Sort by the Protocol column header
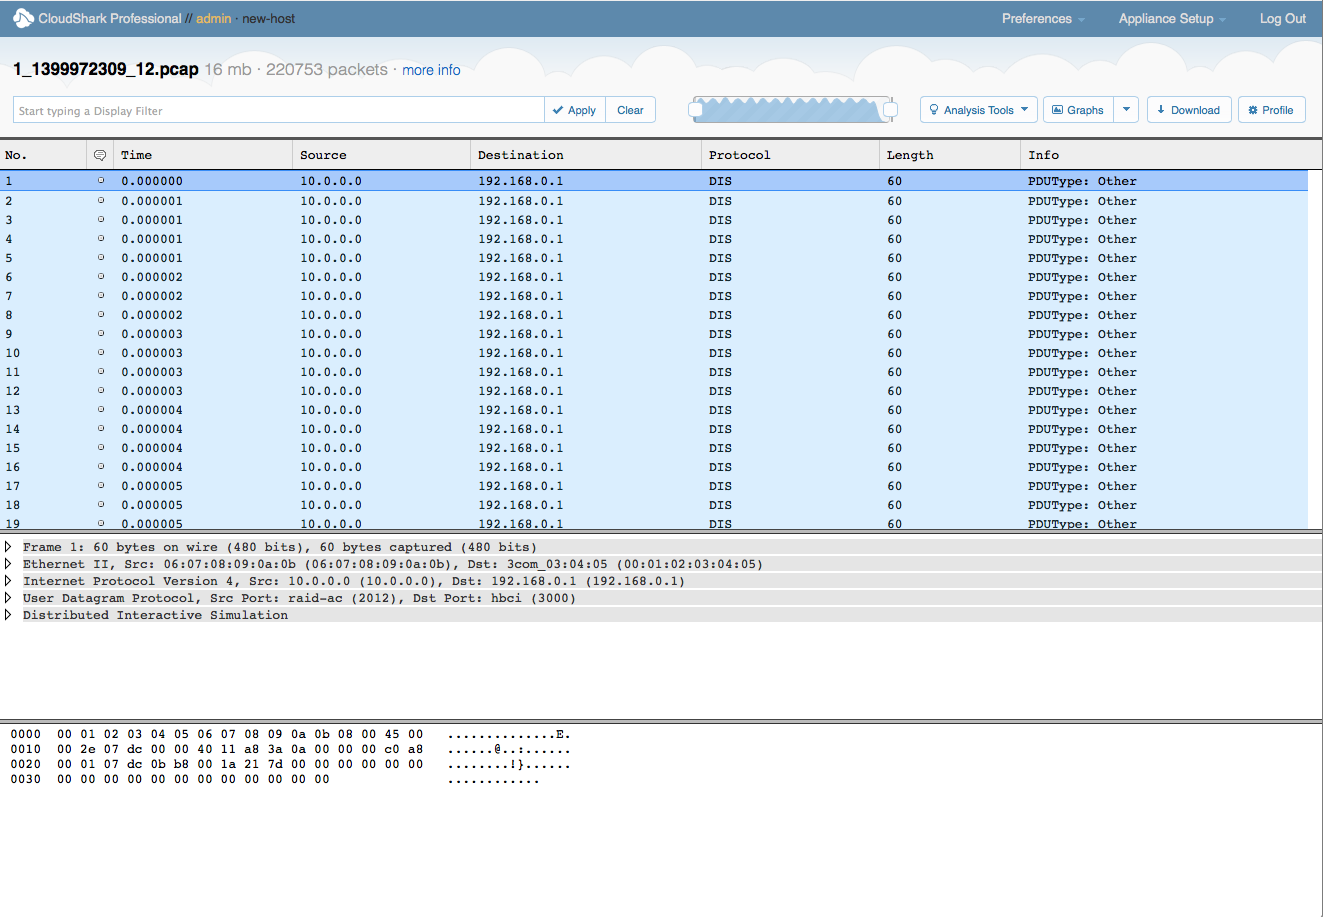Screen dimensions: 1323x917 point(790,155)
